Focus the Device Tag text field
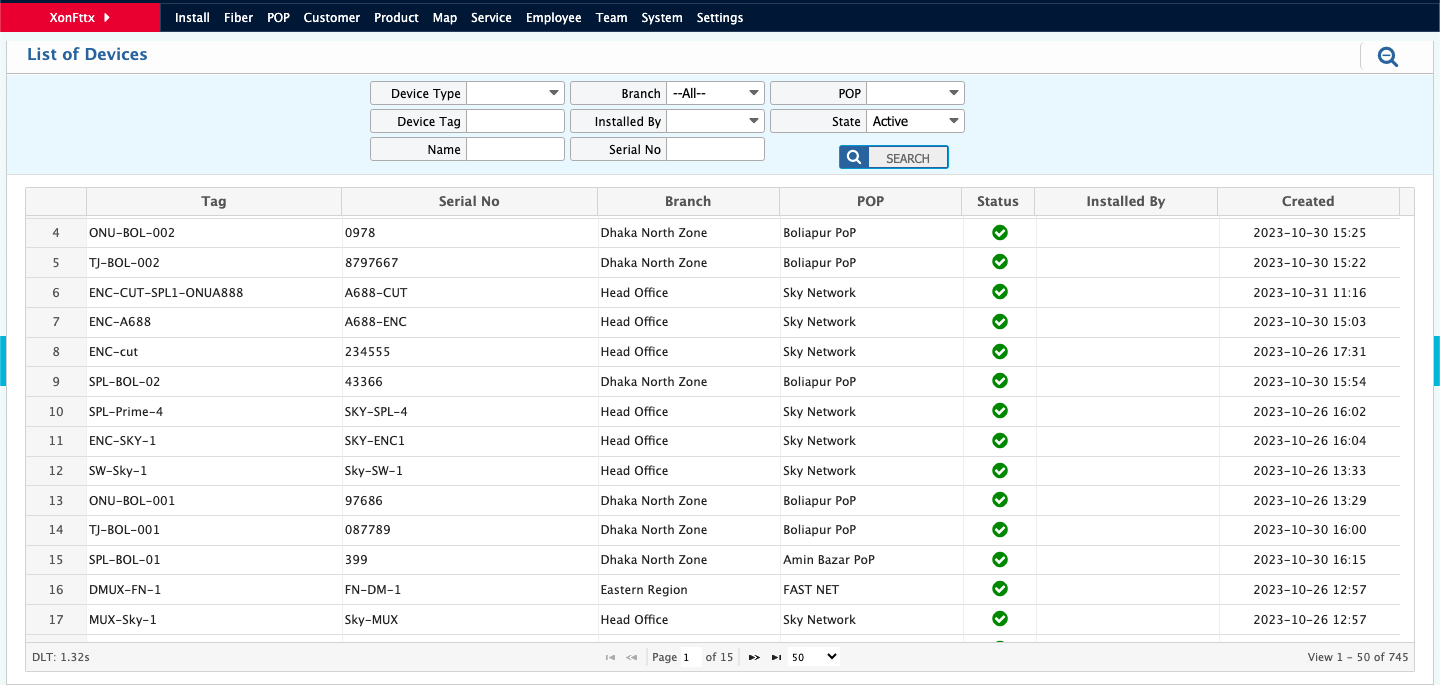The width and height of the screenshot is (1440, 685). (515, 121)
